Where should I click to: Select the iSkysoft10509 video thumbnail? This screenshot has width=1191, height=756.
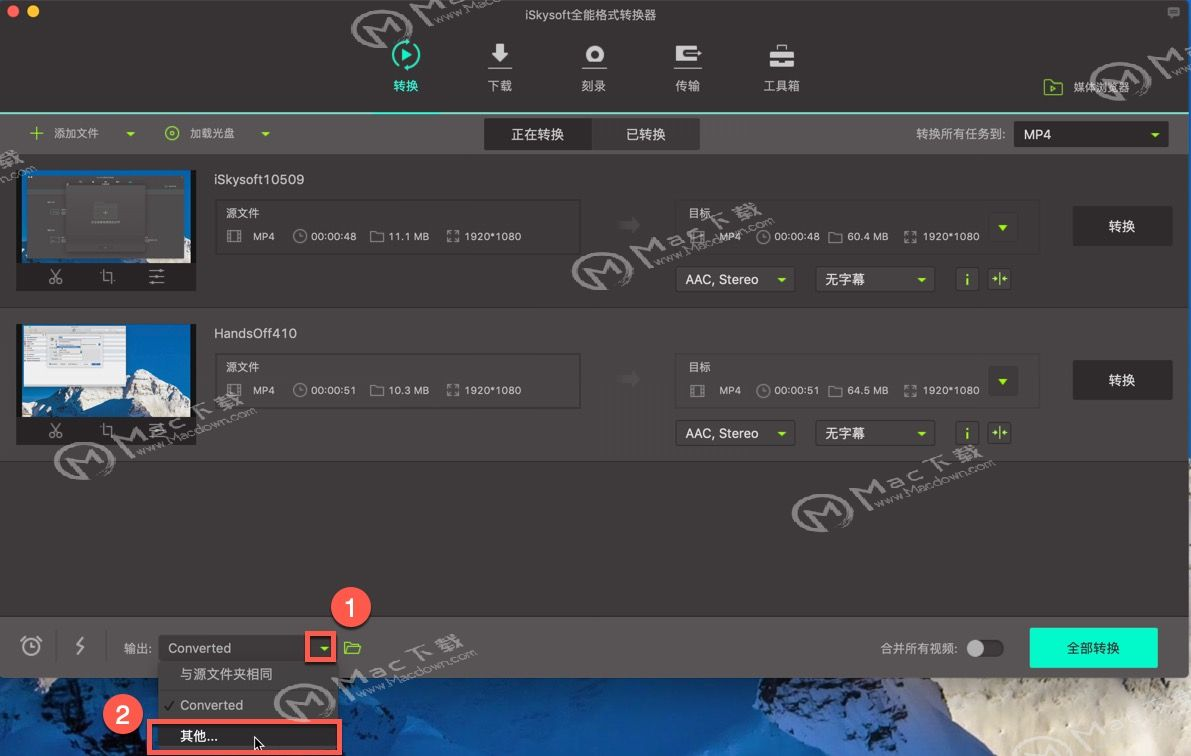pos(106,217)
